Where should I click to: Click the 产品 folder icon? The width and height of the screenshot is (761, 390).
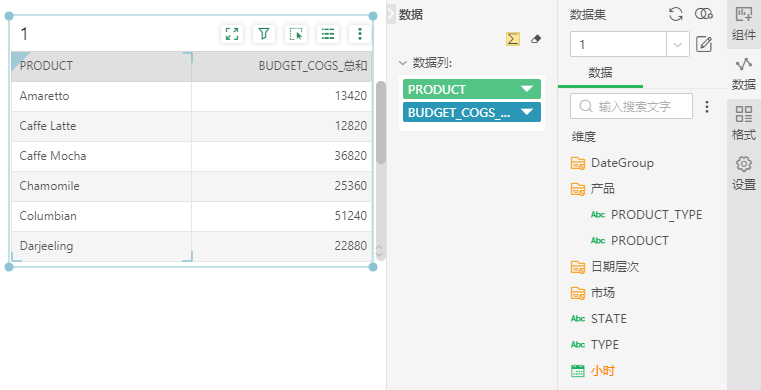coord(578,189)
